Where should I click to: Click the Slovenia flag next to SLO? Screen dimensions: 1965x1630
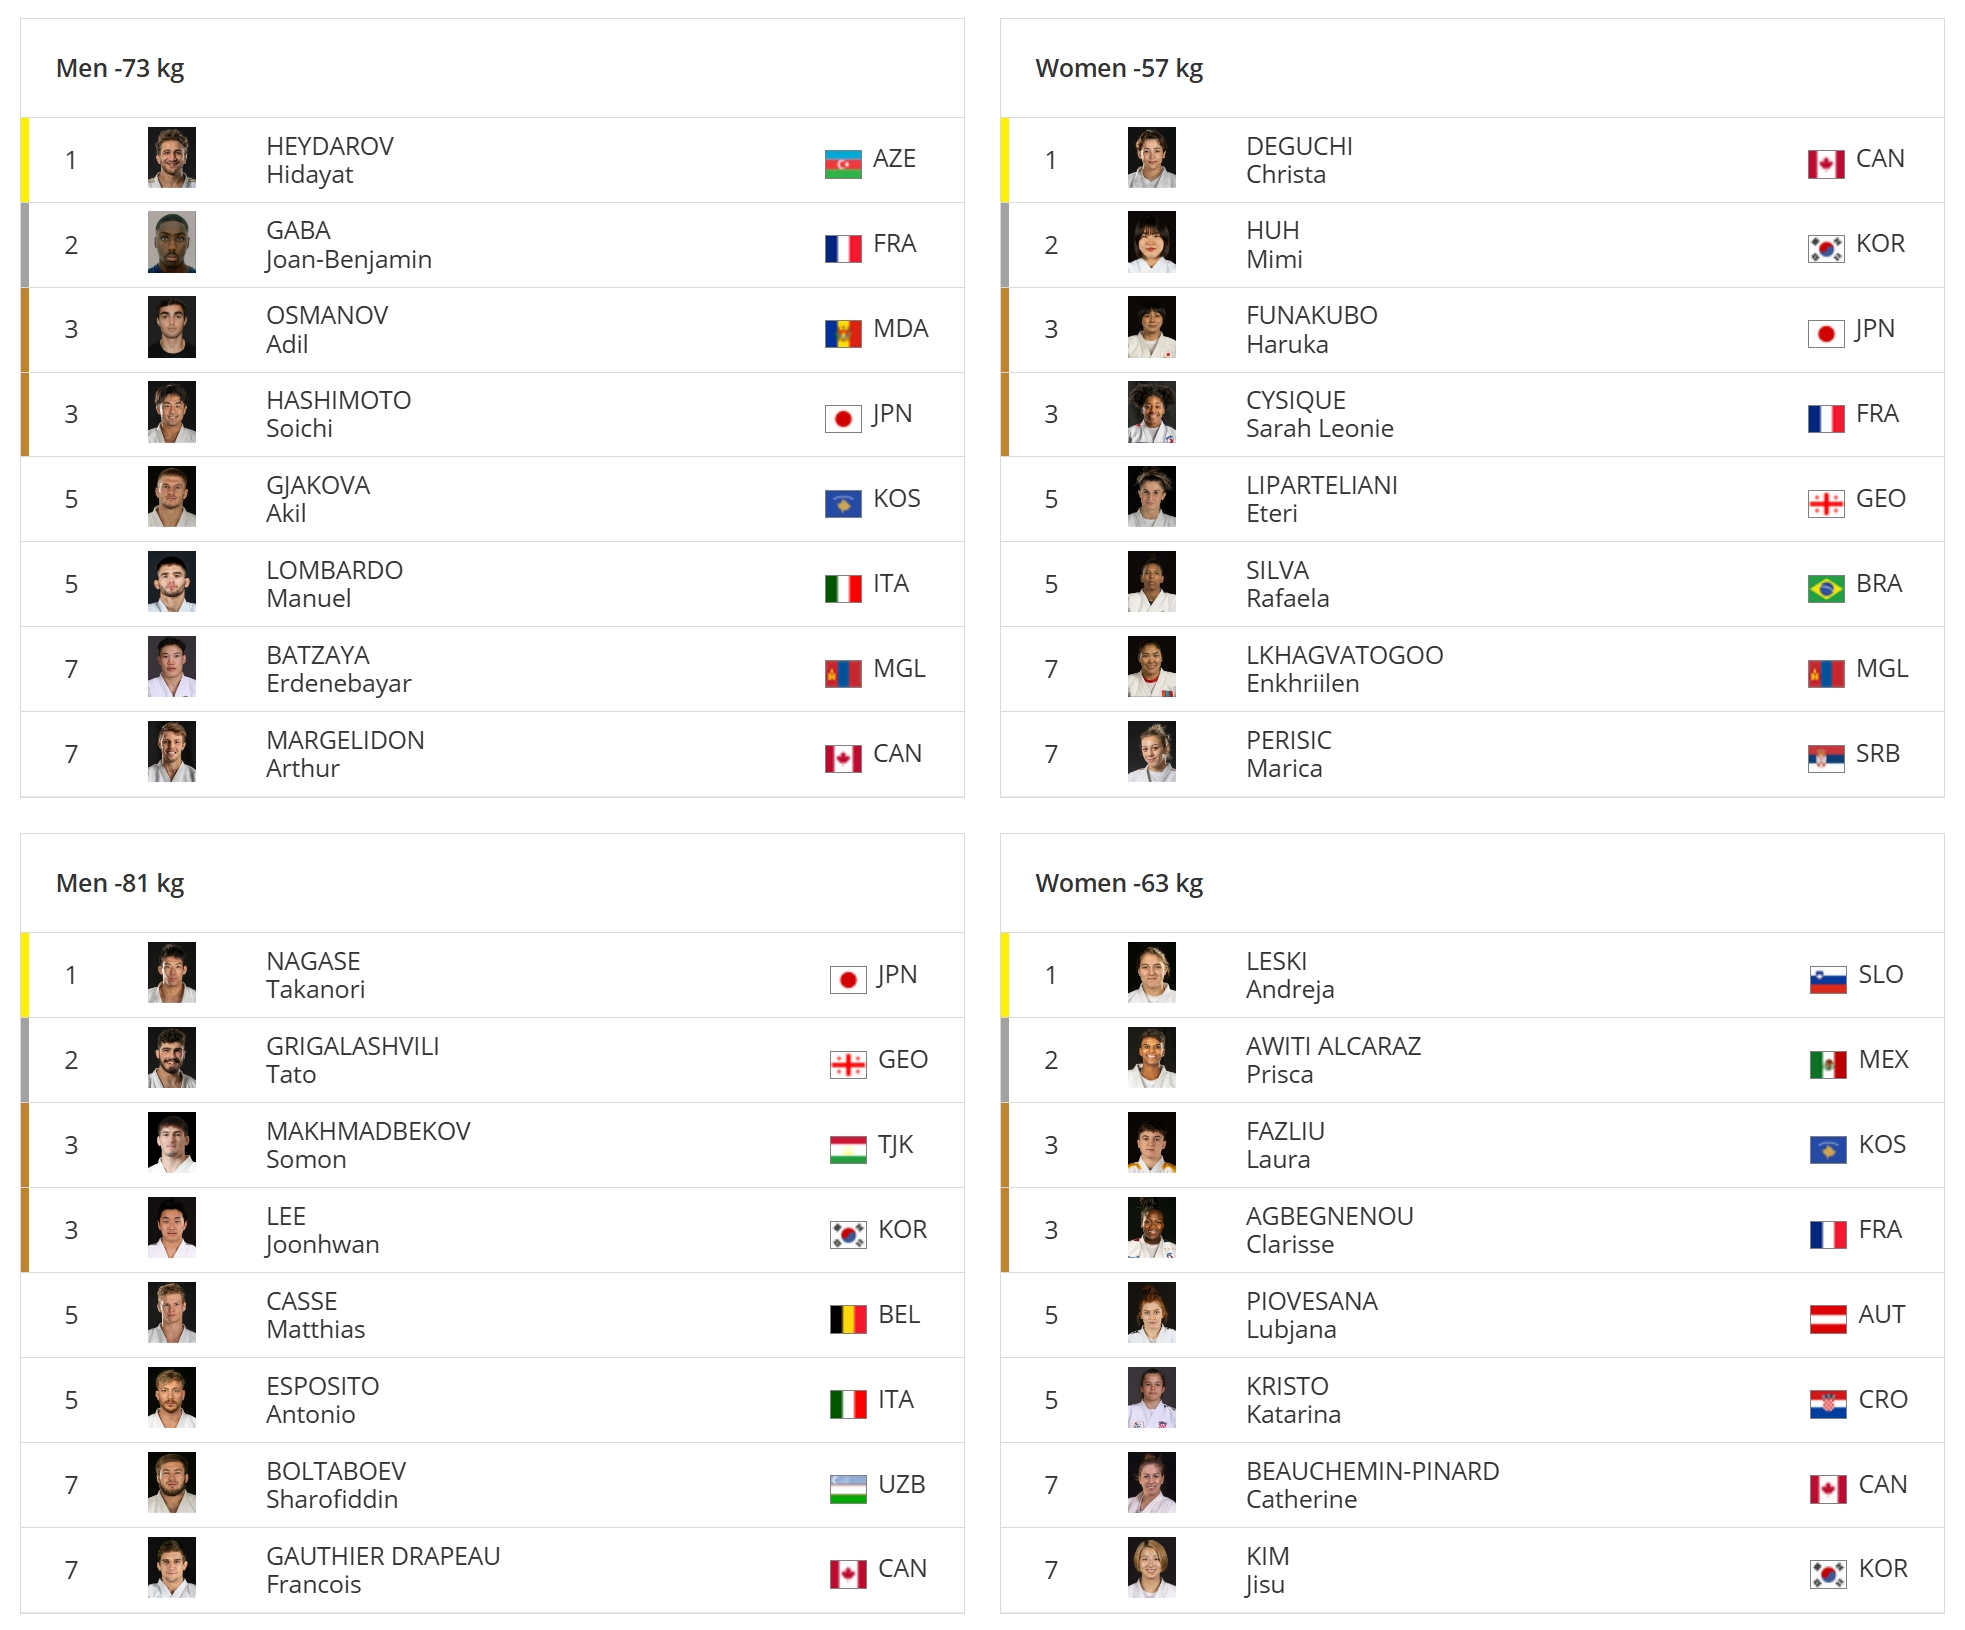1828,979
